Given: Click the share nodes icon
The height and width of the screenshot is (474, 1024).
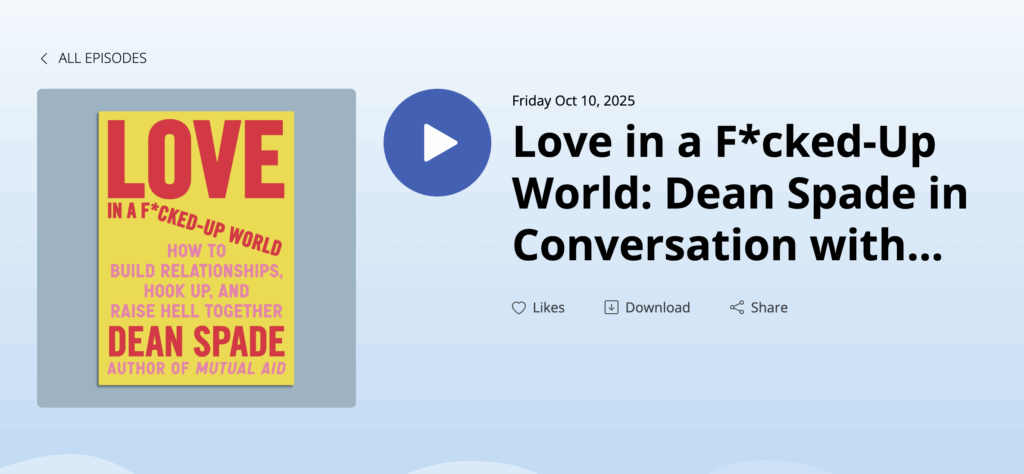Looking at the screenshot, I should tap(737, 308).
